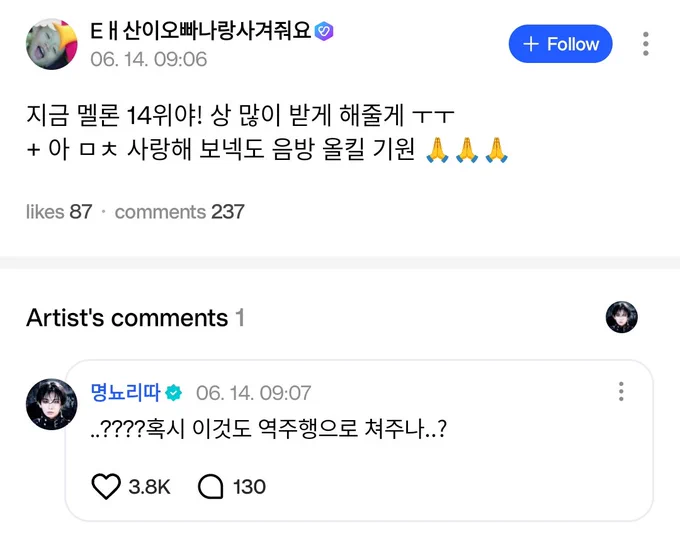Open the artist avatar beside the comment

pyautogui.click(x=52, y=404)
